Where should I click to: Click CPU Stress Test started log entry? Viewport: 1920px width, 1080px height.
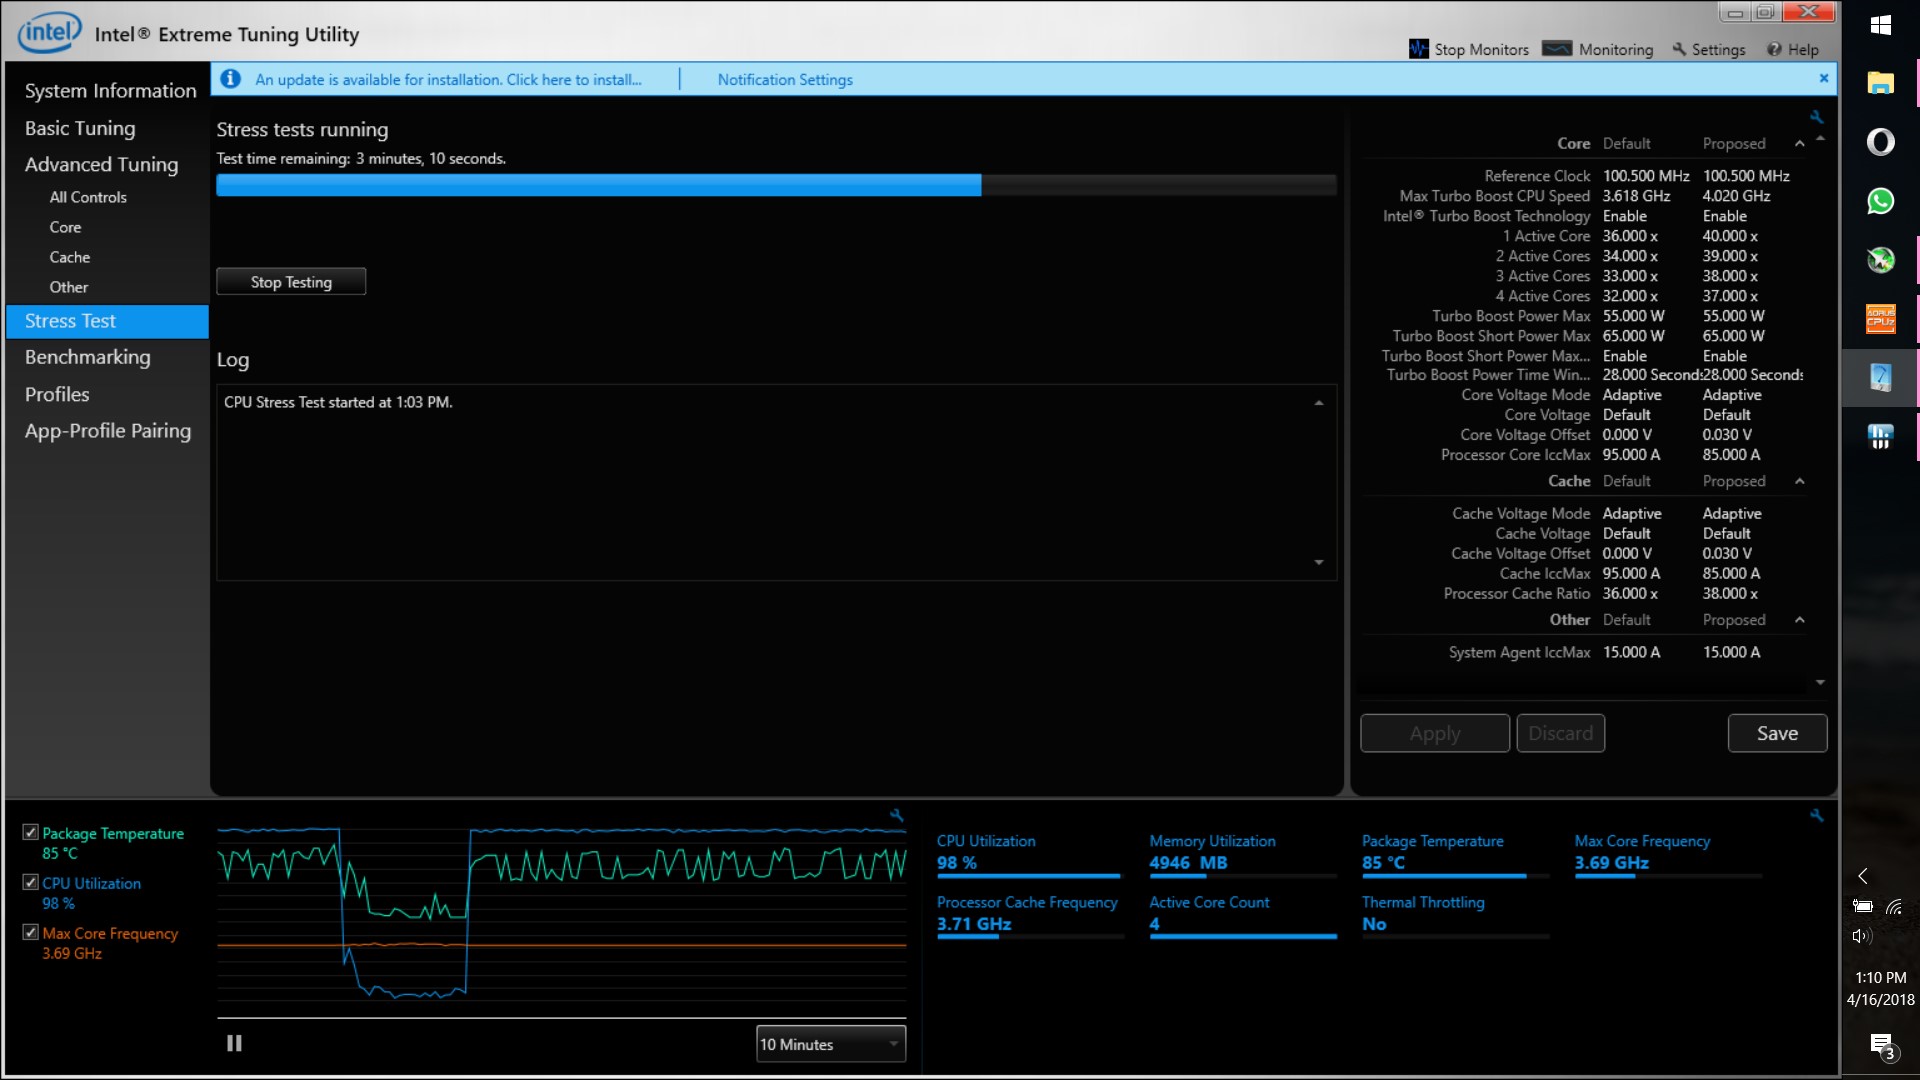(x=338, y=402)
